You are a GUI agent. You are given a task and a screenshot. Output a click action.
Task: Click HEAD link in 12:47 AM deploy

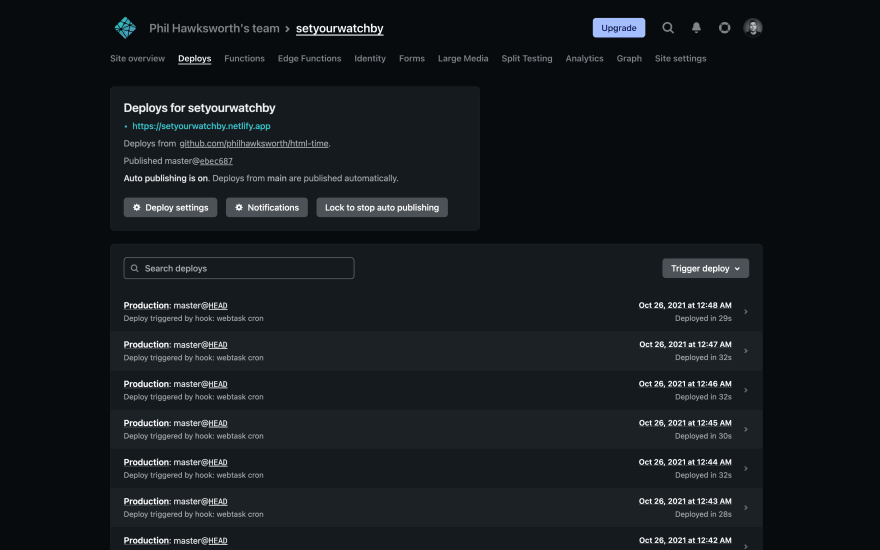coord(218,345)
